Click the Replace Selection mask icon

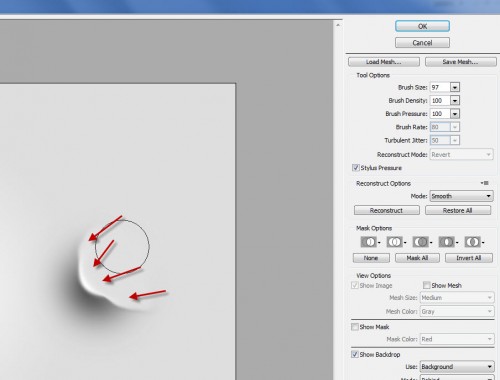[x=368, y=242]
